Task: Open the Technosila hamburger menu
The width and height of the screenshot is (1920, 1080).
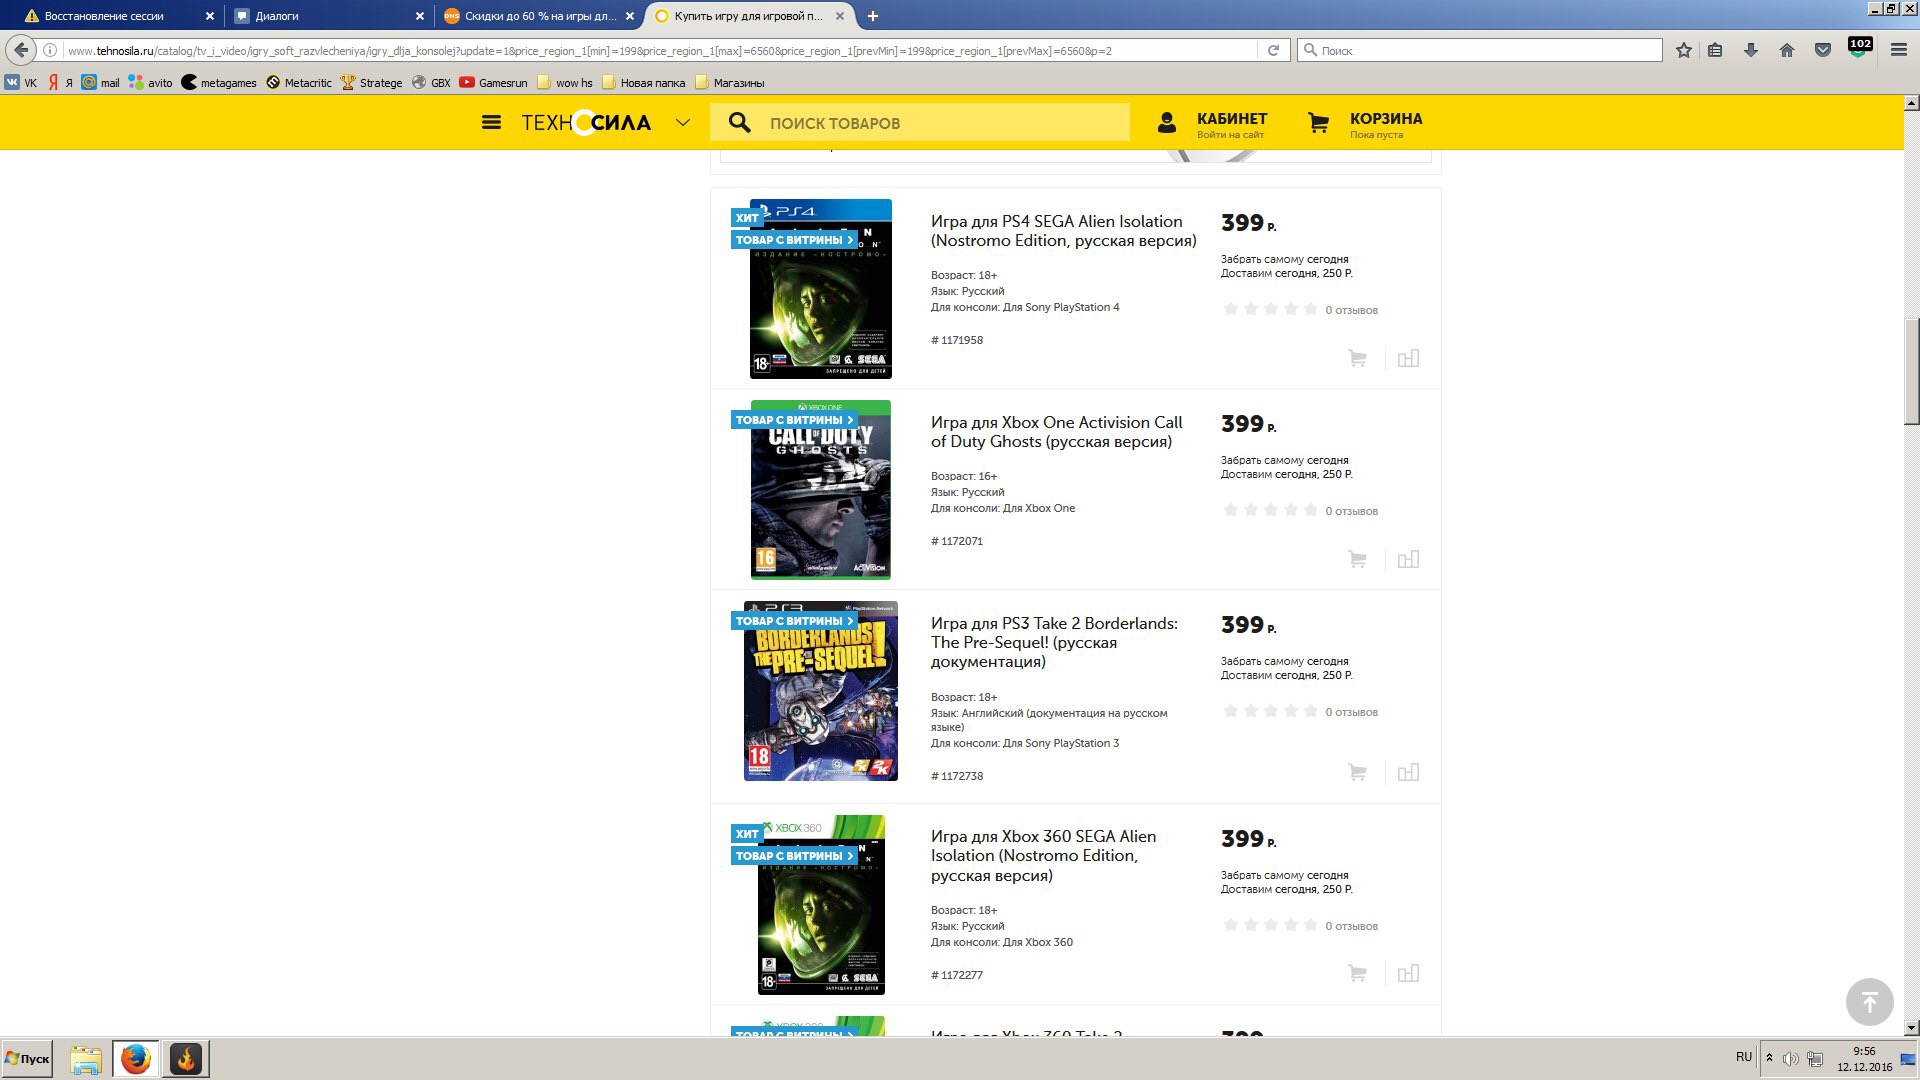Action: pyautogui.click(x=491, y=122)
